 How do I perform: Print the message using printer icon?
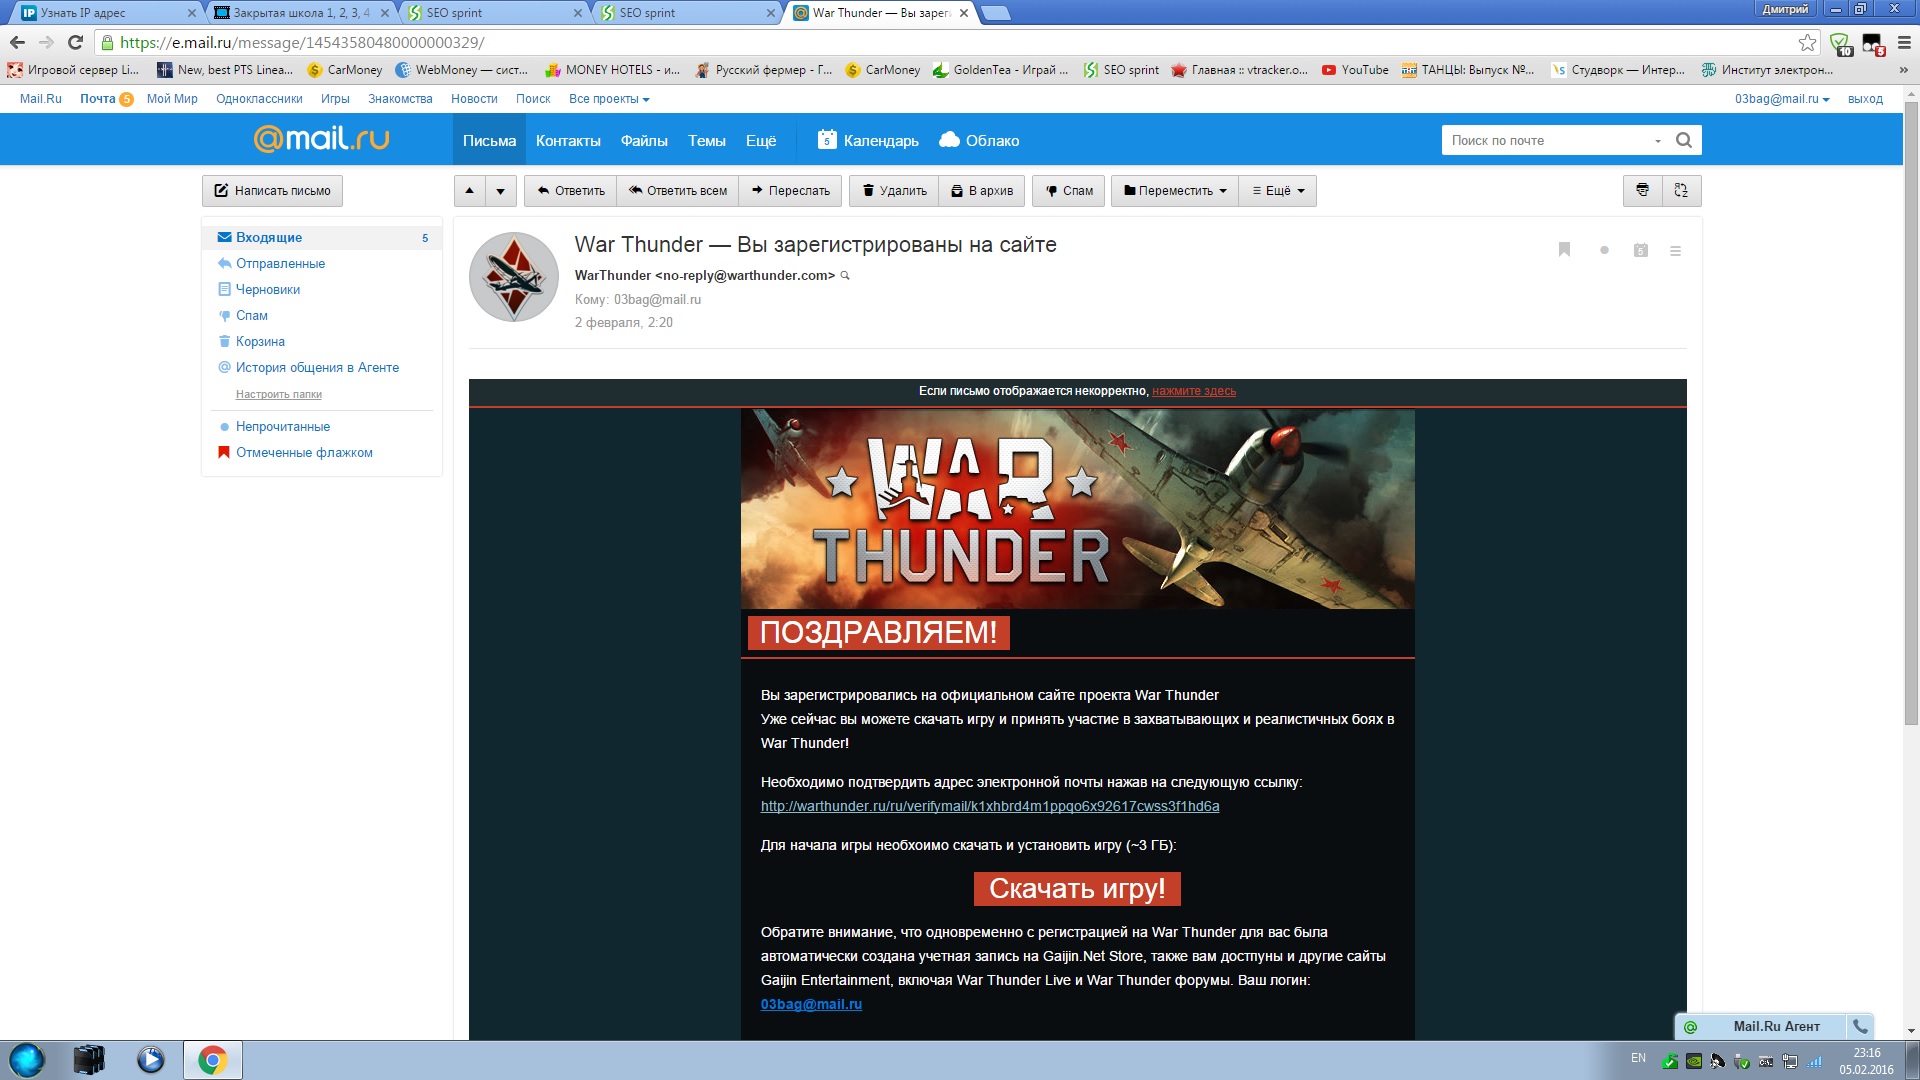point(1642,190)
